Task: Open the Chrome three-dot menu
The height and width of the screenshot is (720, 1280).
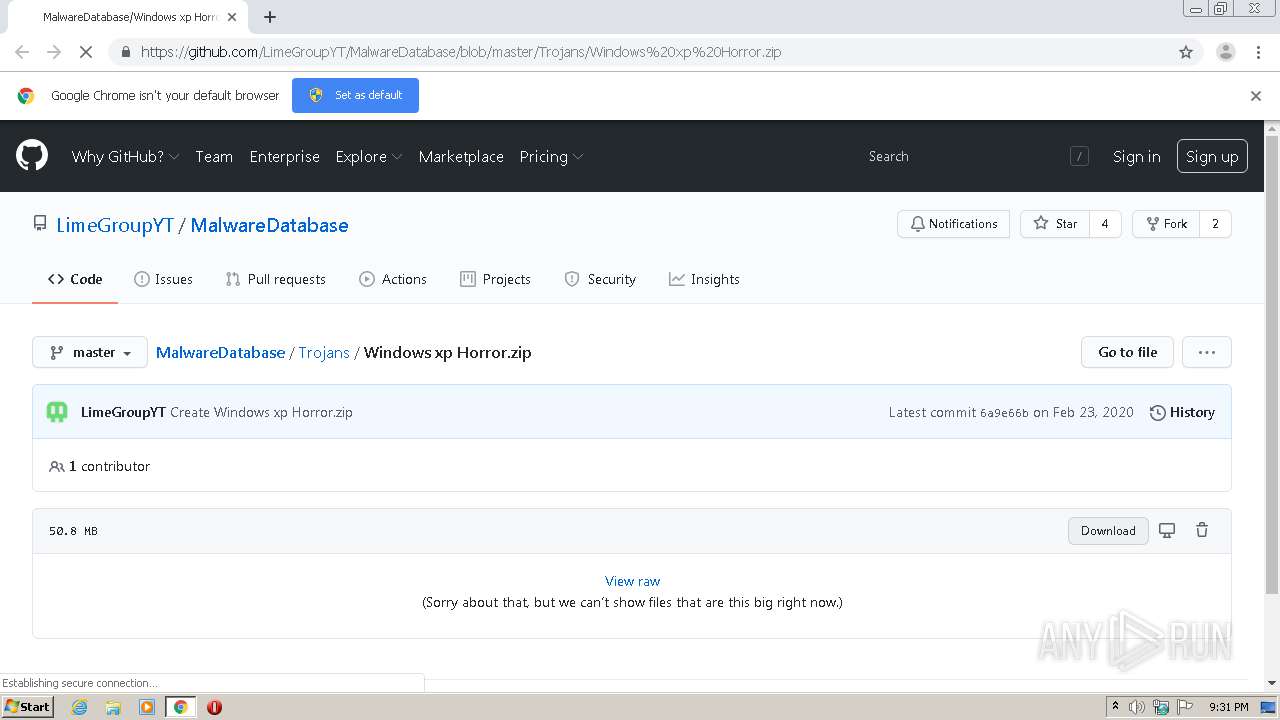Action: [x=1258, y=52]
